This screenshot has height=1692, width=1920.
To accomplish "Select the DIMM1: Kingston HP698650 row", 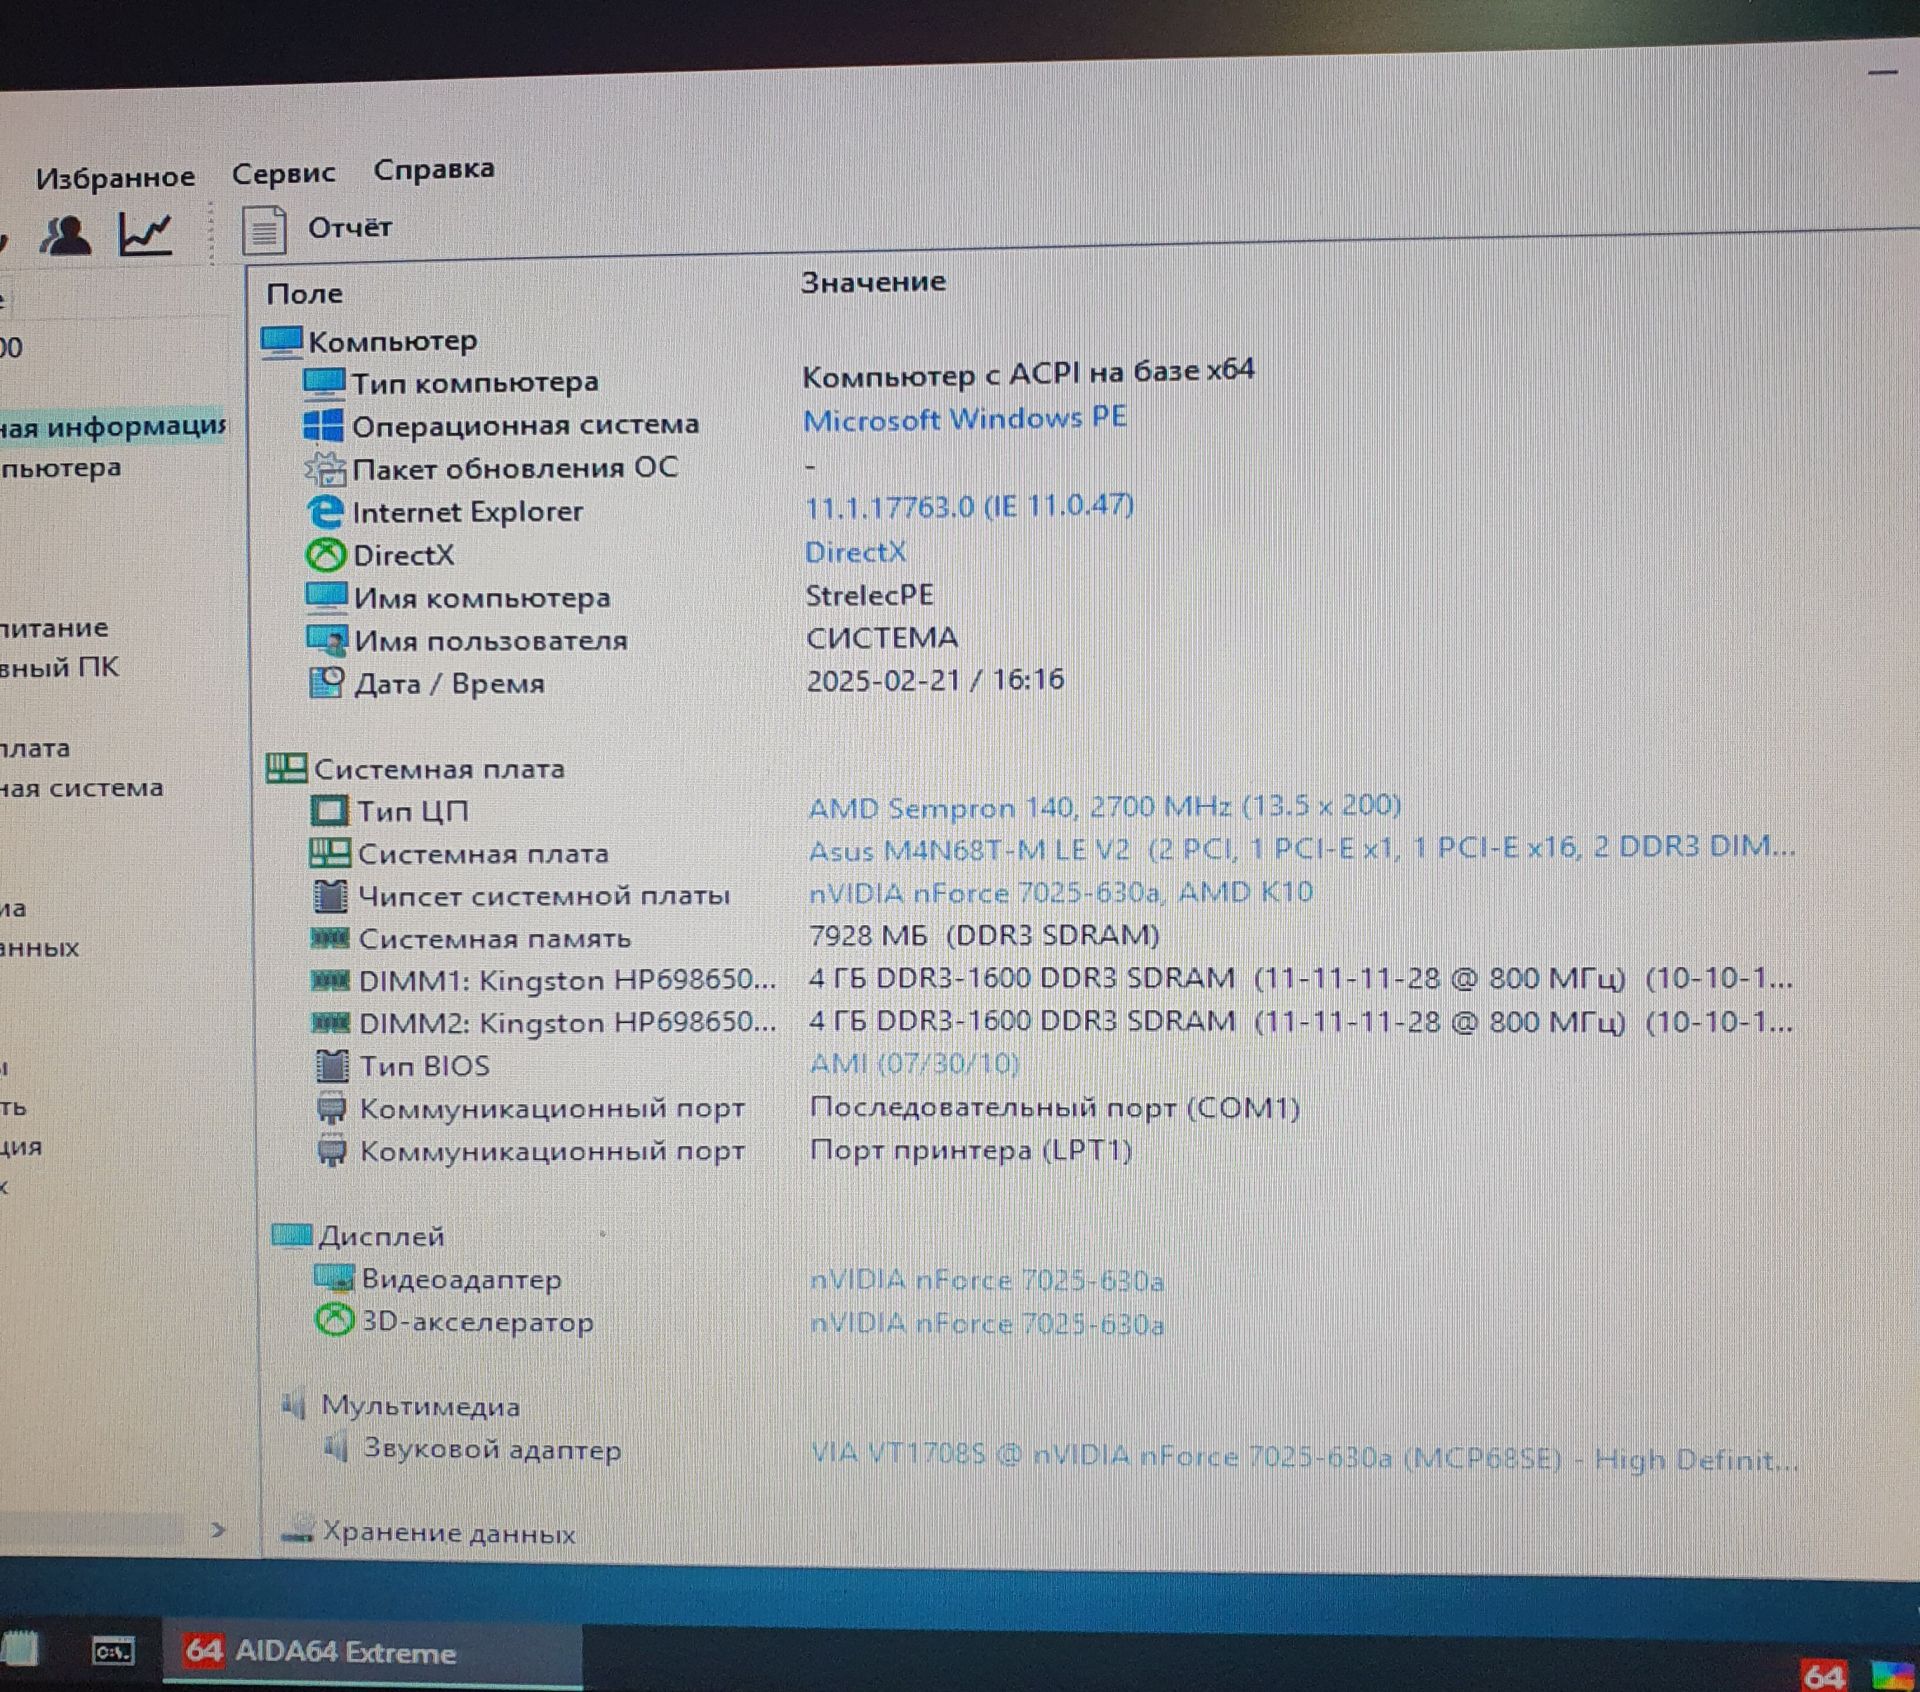I will [1050, 980].
